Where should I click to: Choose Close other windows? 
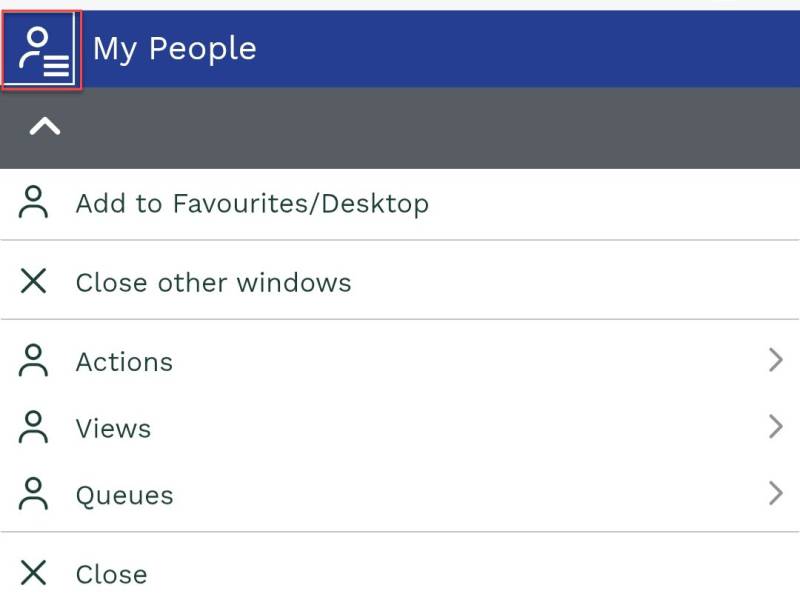click(213, 283)
